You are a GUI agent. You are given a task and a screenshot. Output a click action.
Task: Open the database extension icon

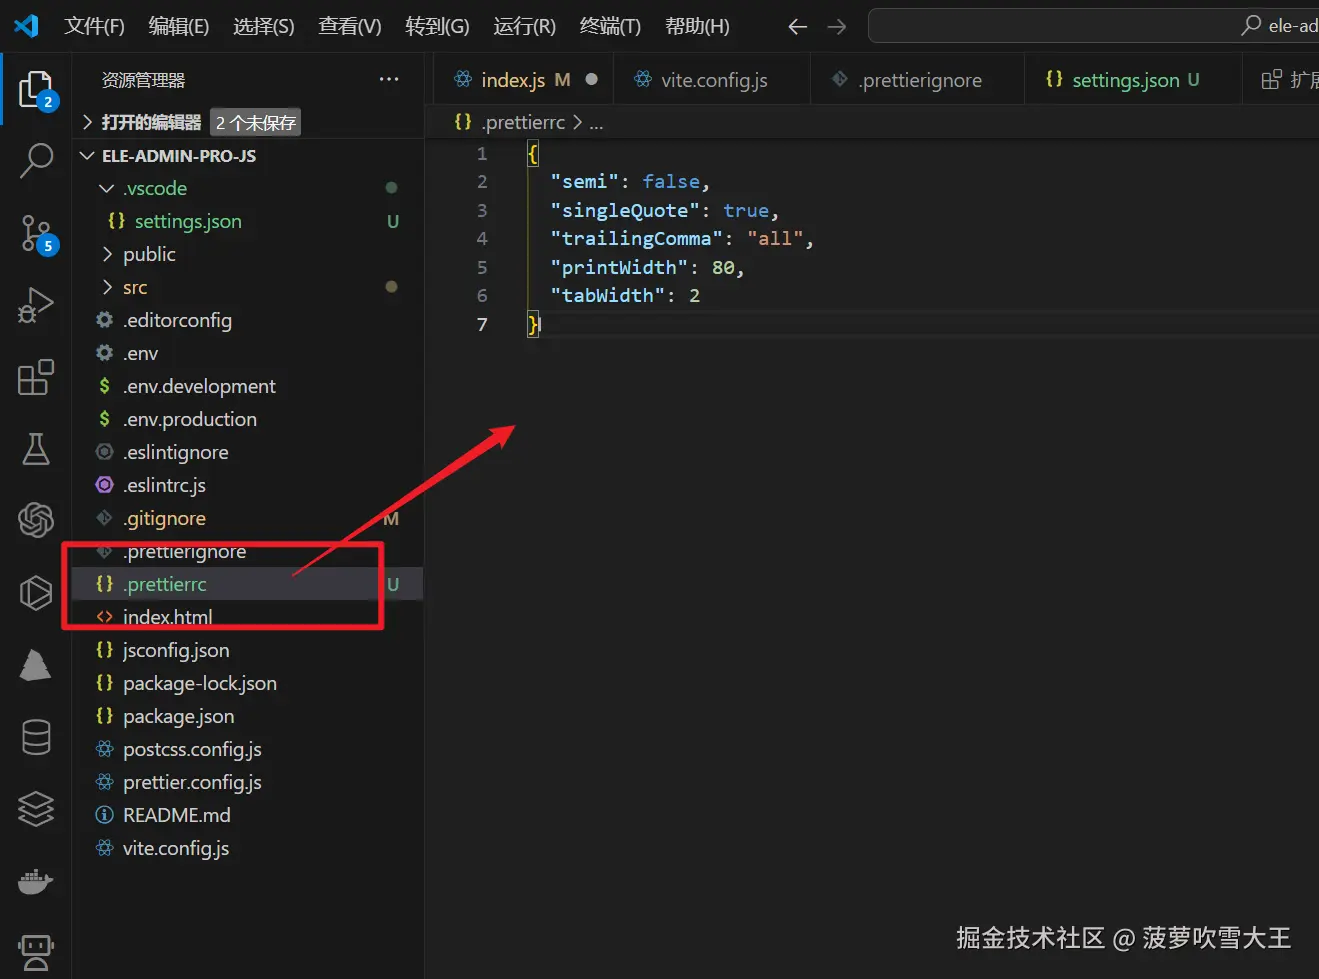point(36,738)
